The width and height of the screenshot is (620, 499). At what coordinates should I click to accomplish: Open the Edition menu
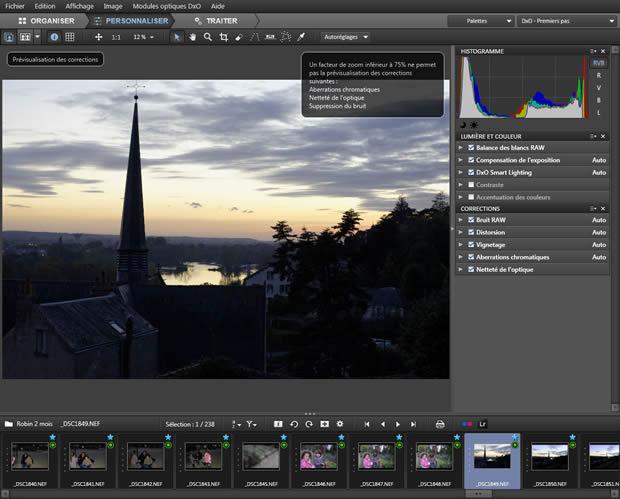click(x=45, y=6)
